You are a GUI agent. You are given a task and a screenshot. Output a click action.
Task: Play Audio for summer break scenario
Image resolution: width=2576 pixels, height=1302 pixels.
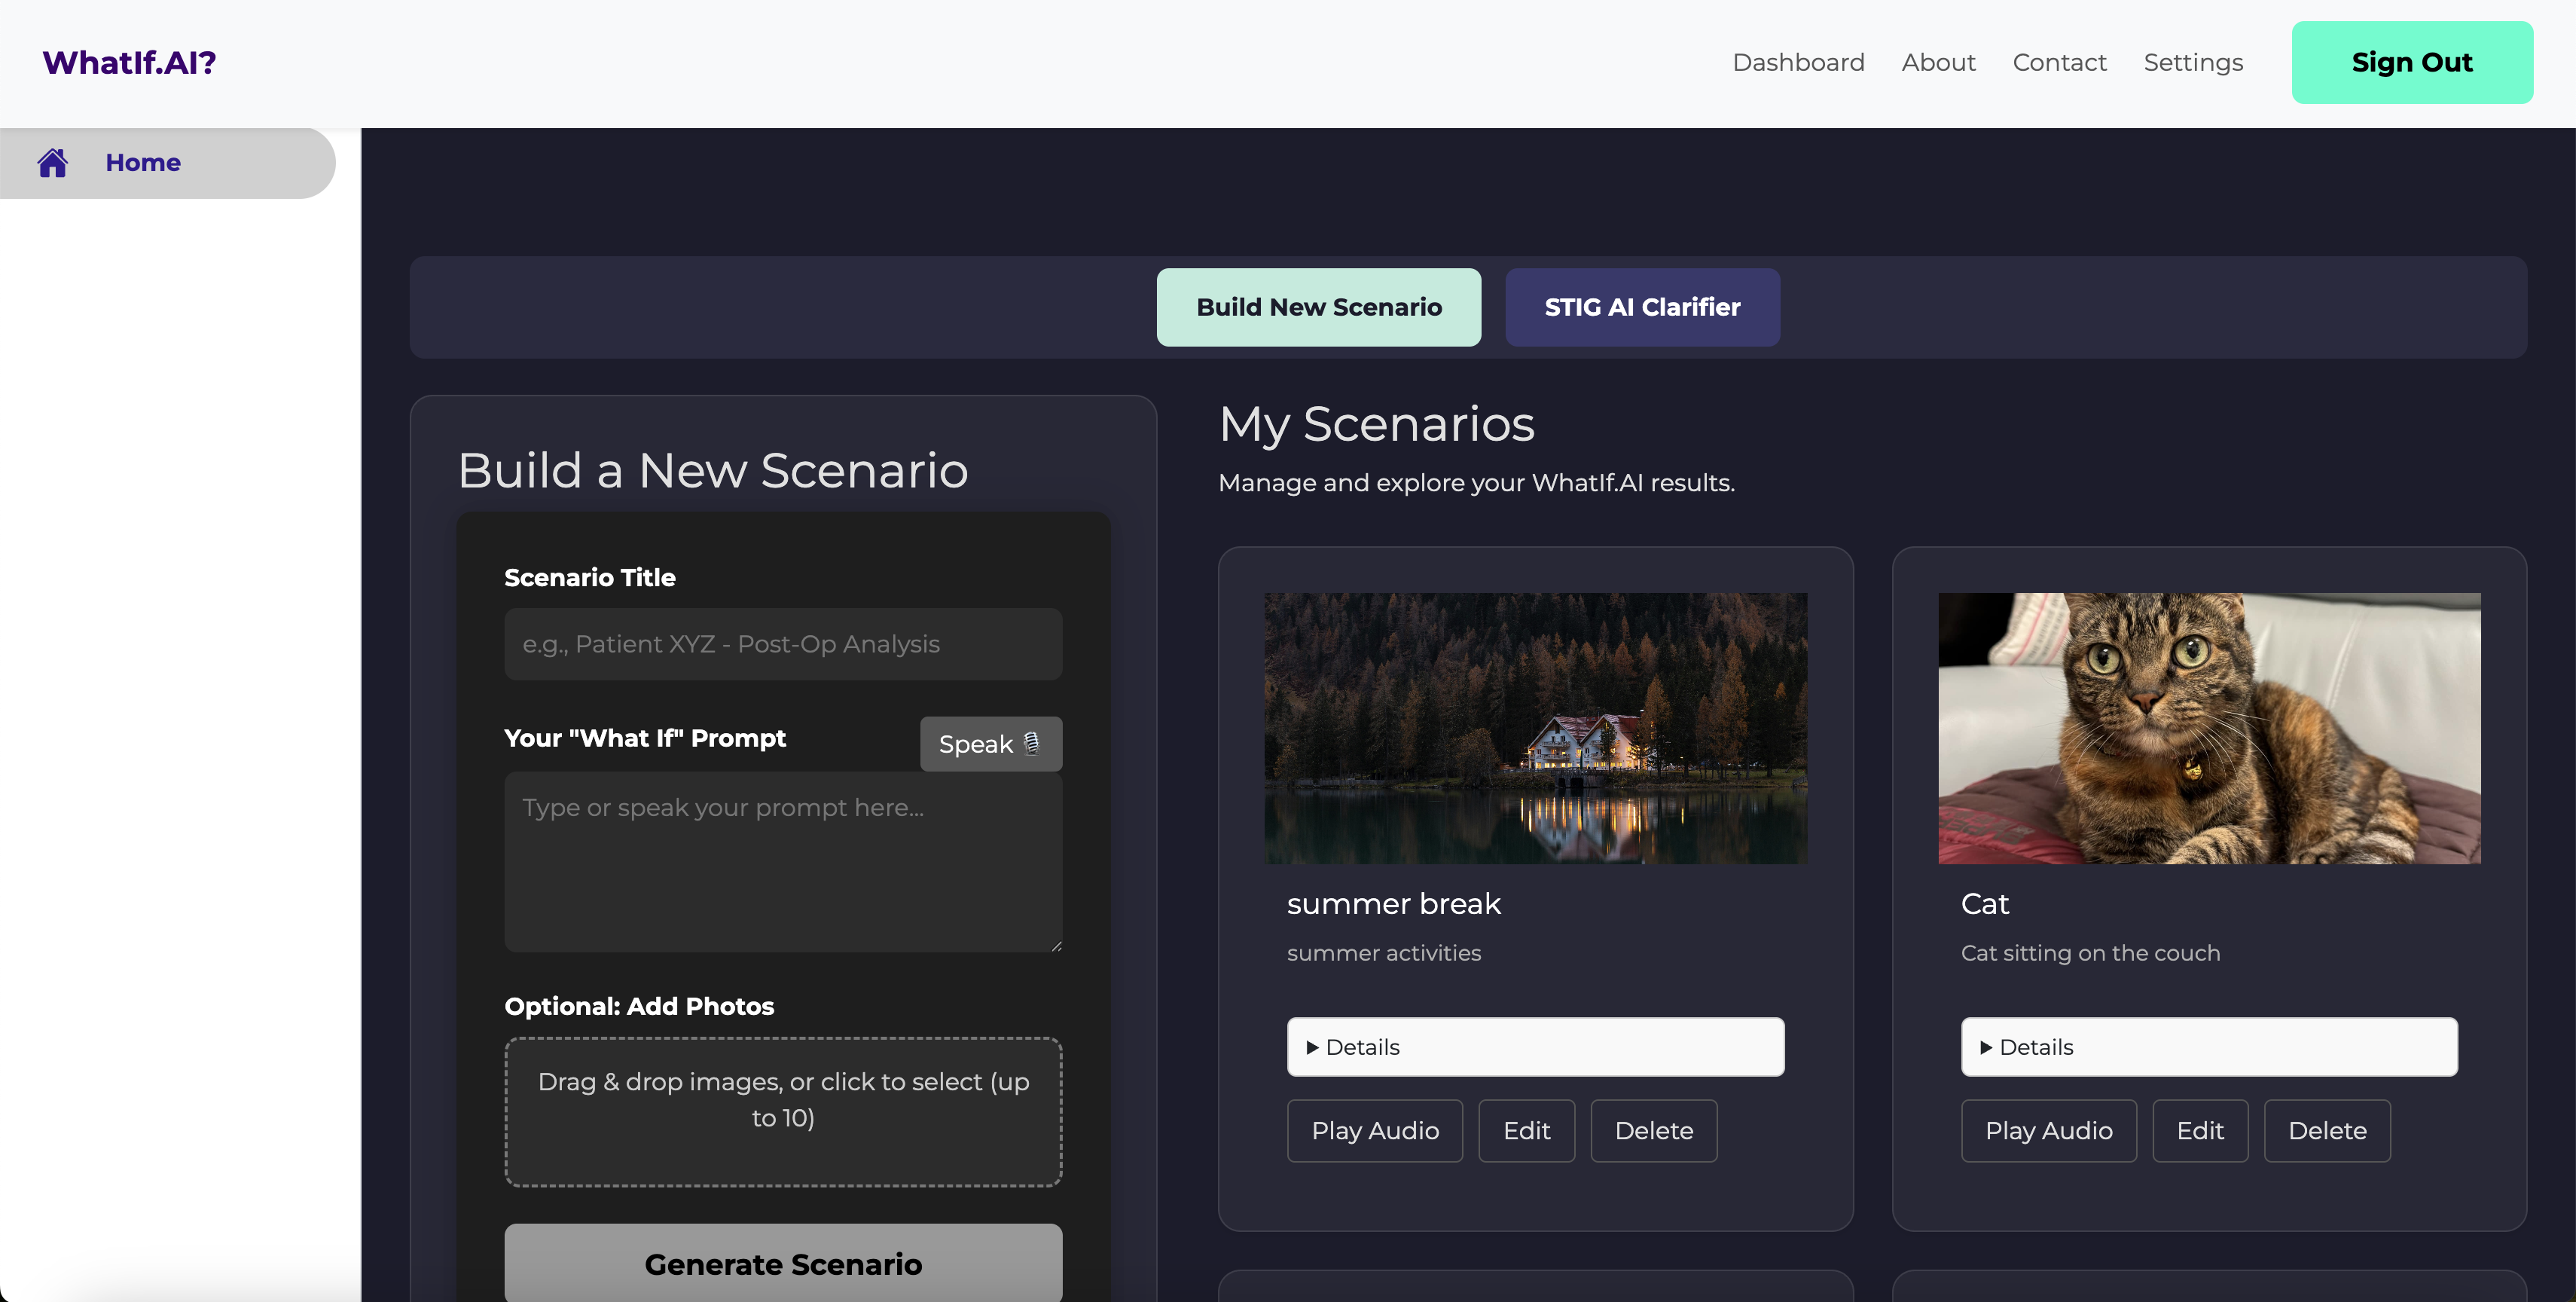pyautogui.click(x=1374, y=1131)
